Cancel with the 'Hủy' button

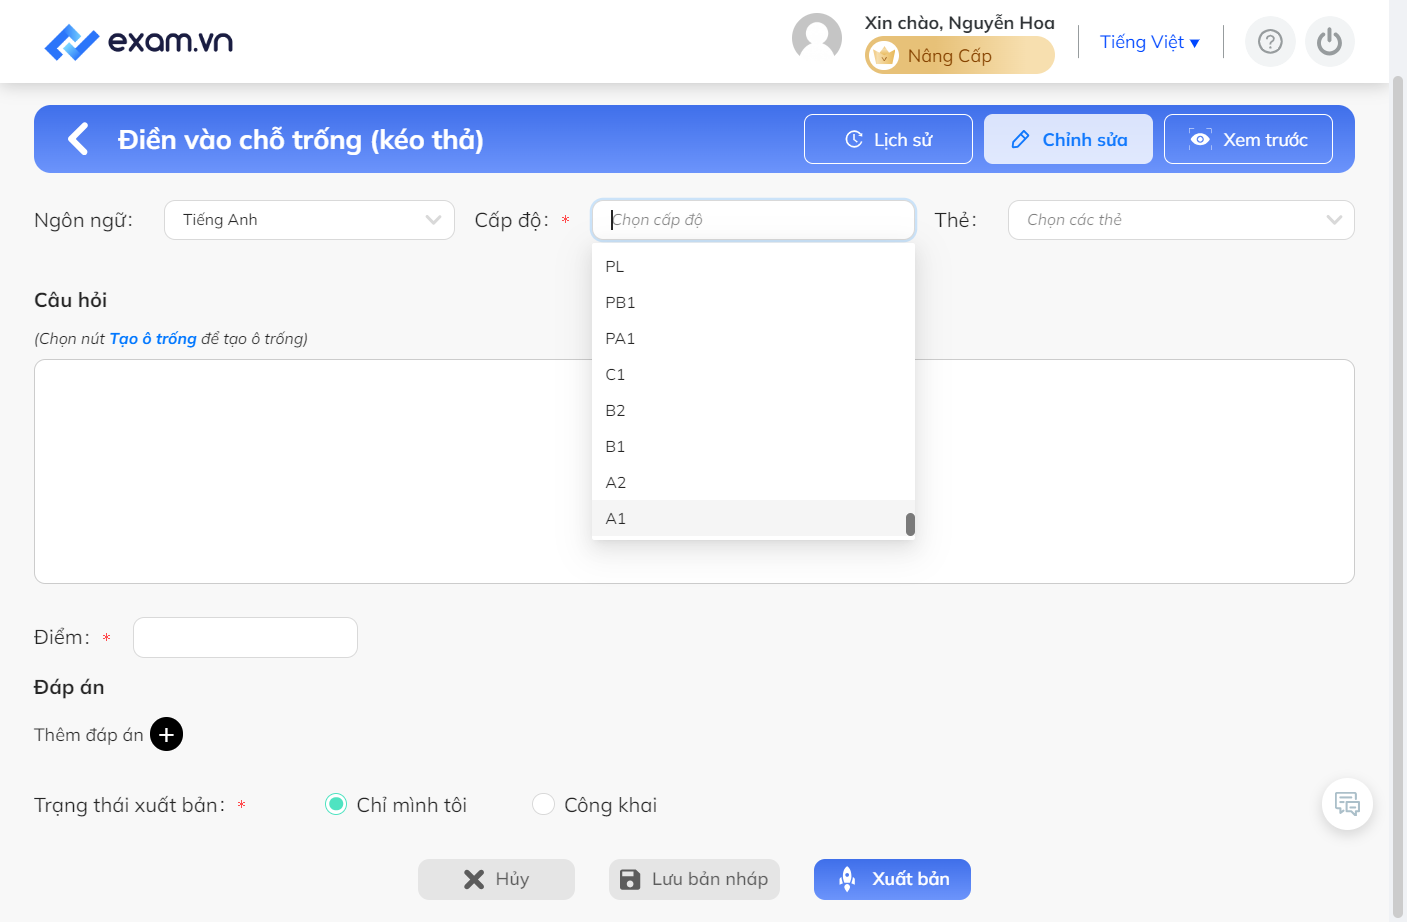point(496,879)
